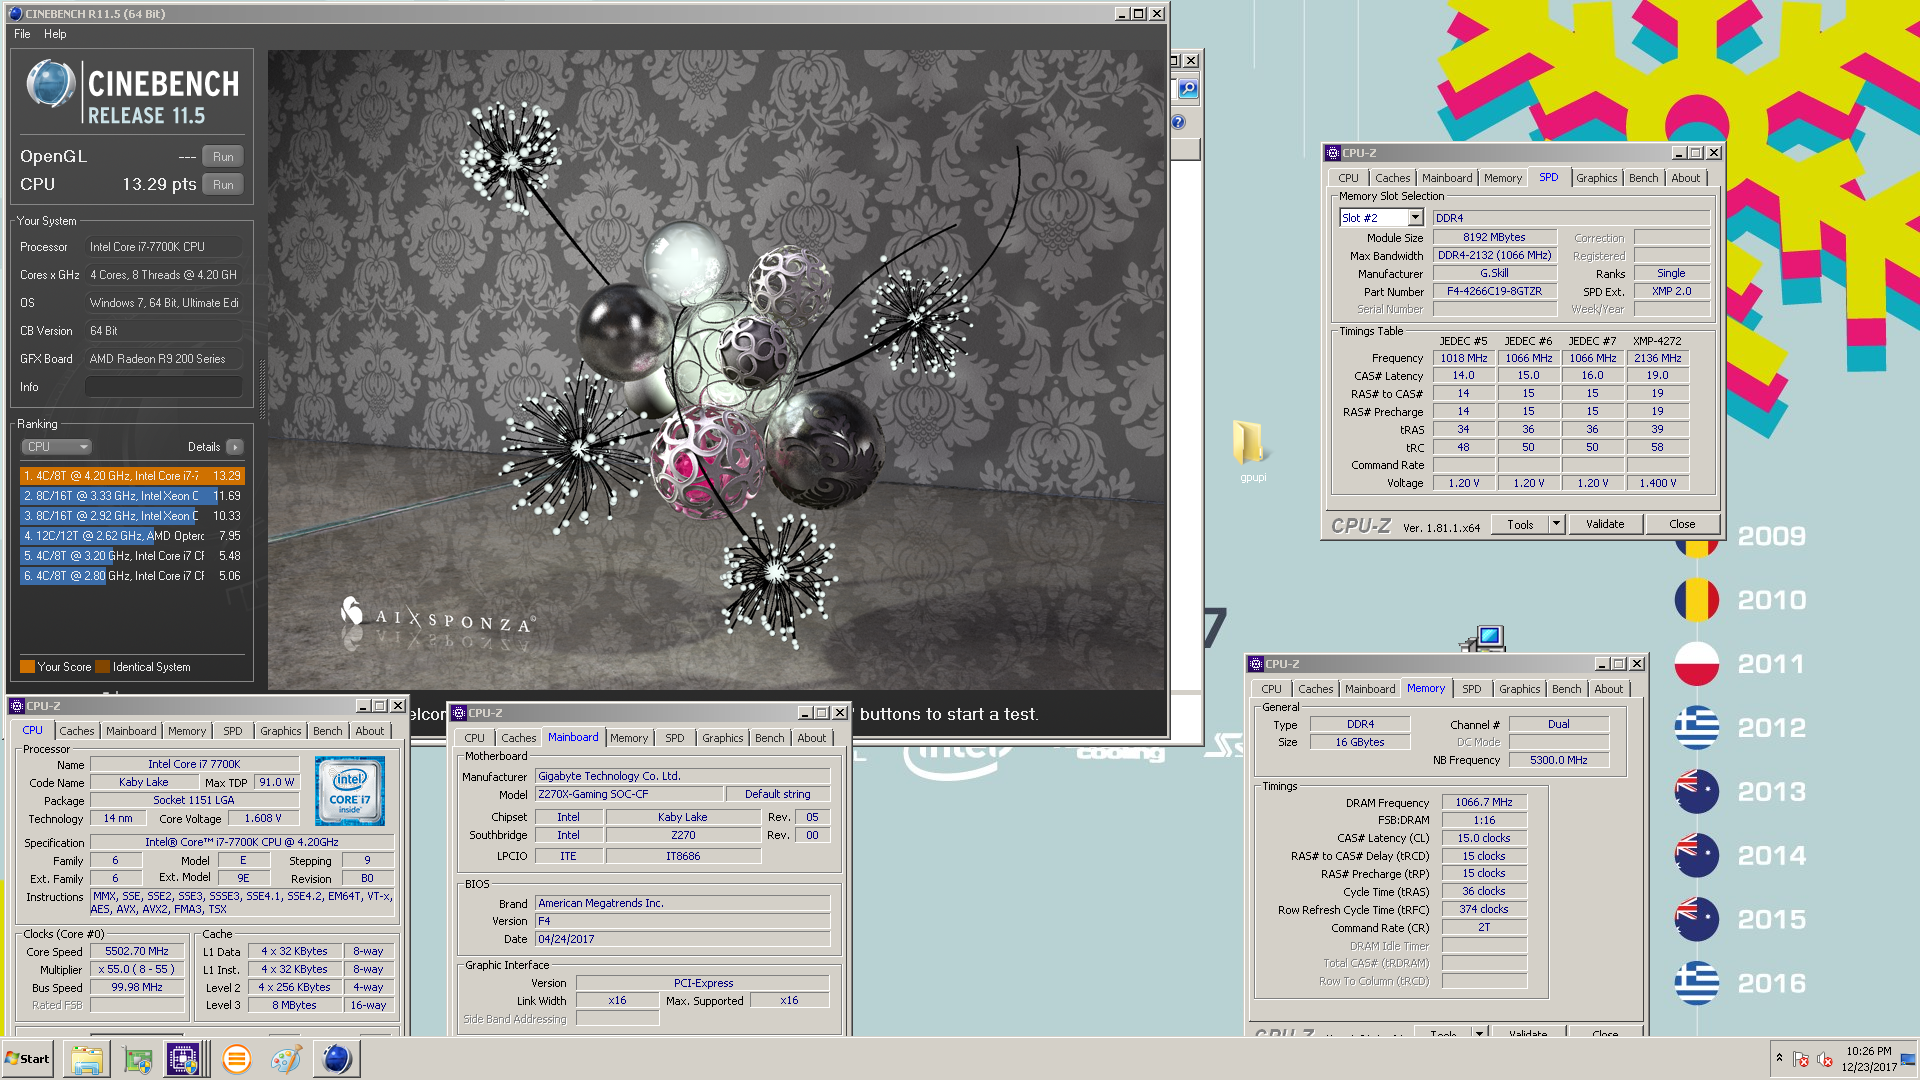
Task: Click the CPU-Z SPD window title icon
Action: 1332,153
